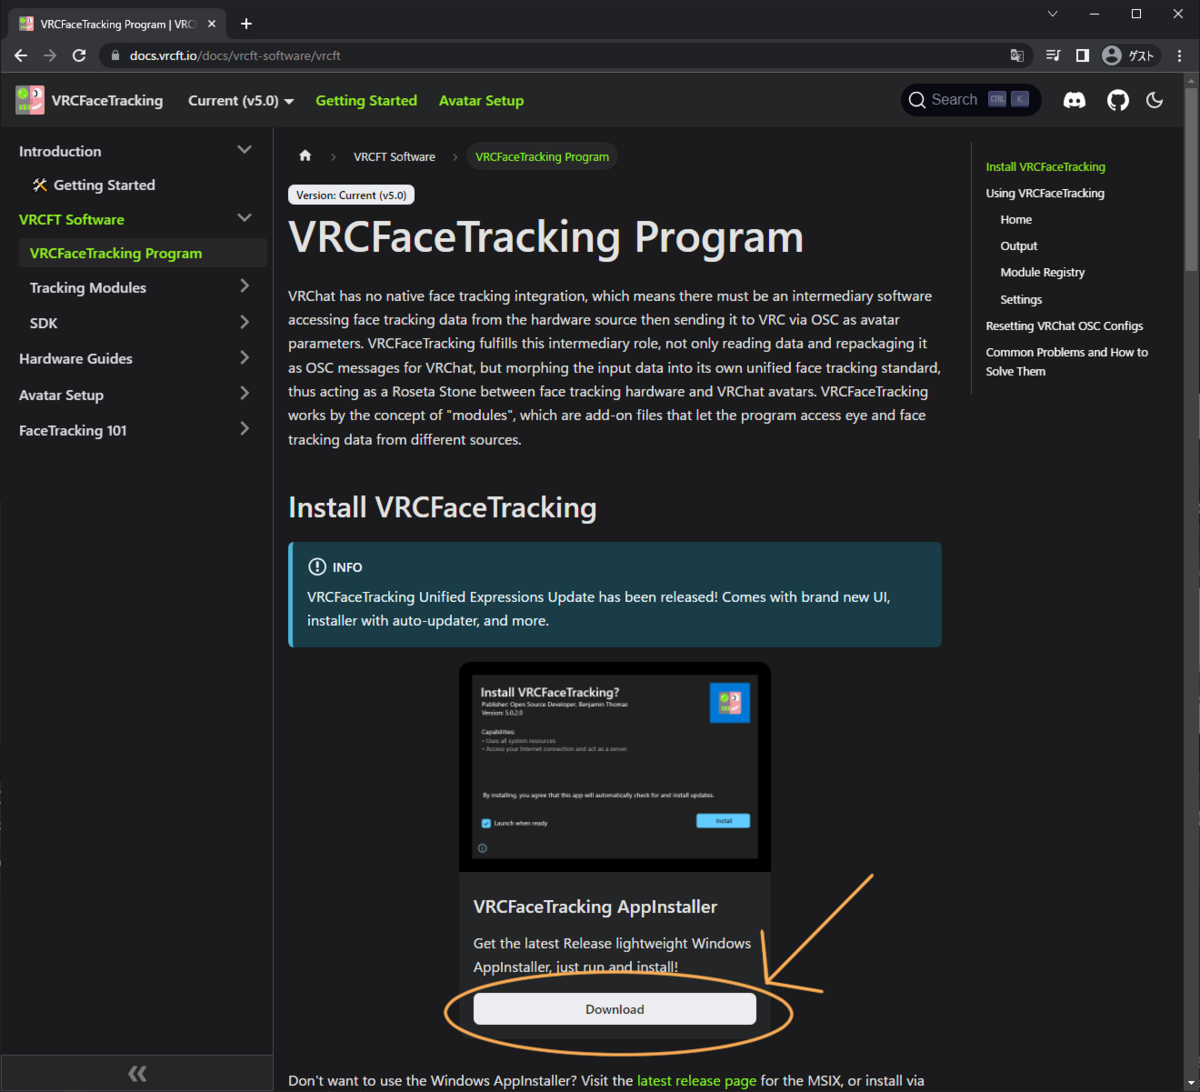The image size is (1200, 1092).
Task: Click the translate page icon
Action: coord(1017,56)
